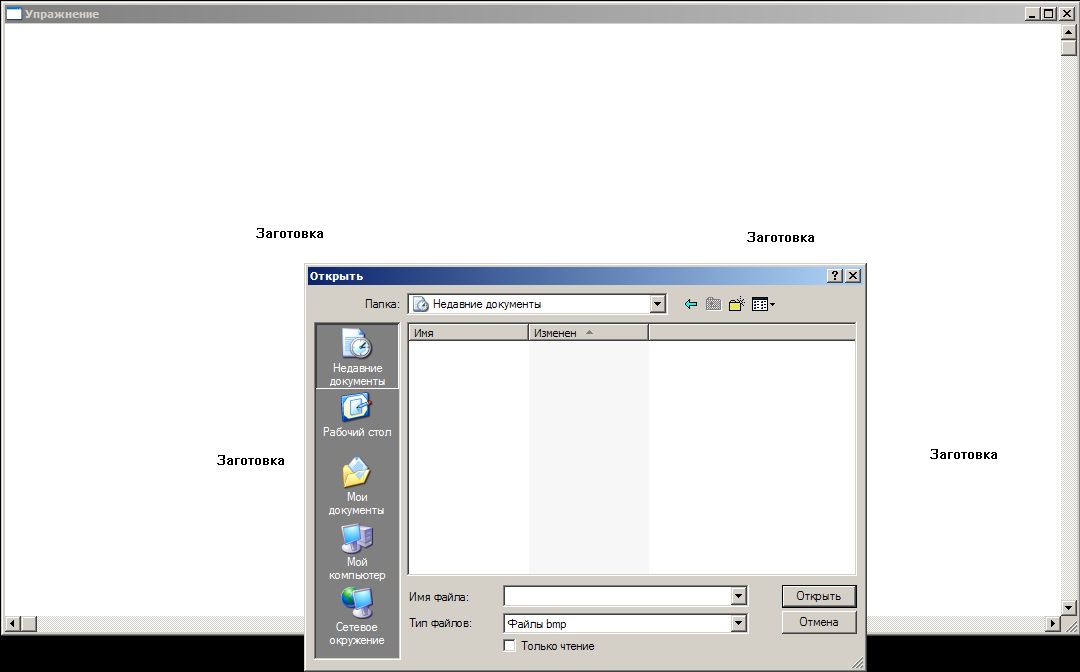Expand the Имя файла dropdown arrow

(738, 596)
